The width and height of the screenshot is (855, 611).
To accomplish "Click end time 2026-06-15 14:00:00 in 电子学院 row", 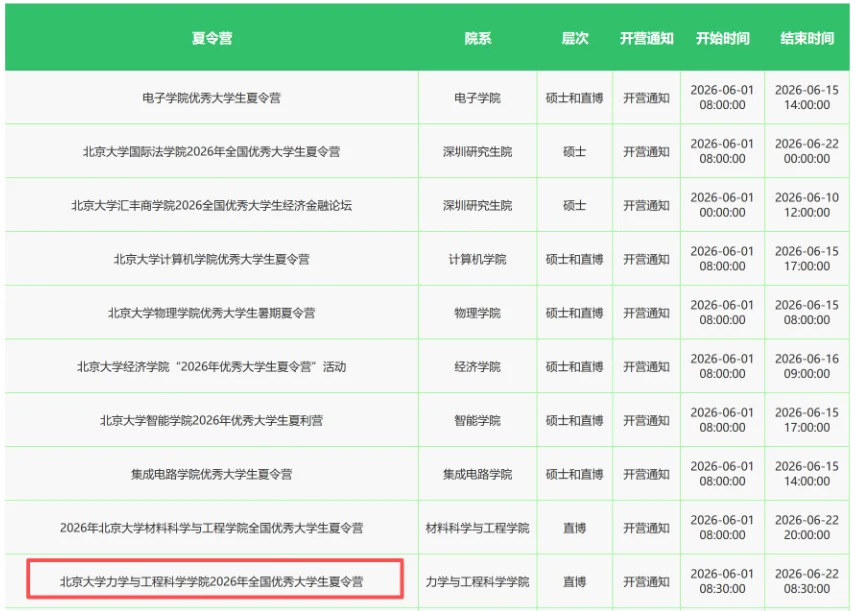I will click(807, 98).
